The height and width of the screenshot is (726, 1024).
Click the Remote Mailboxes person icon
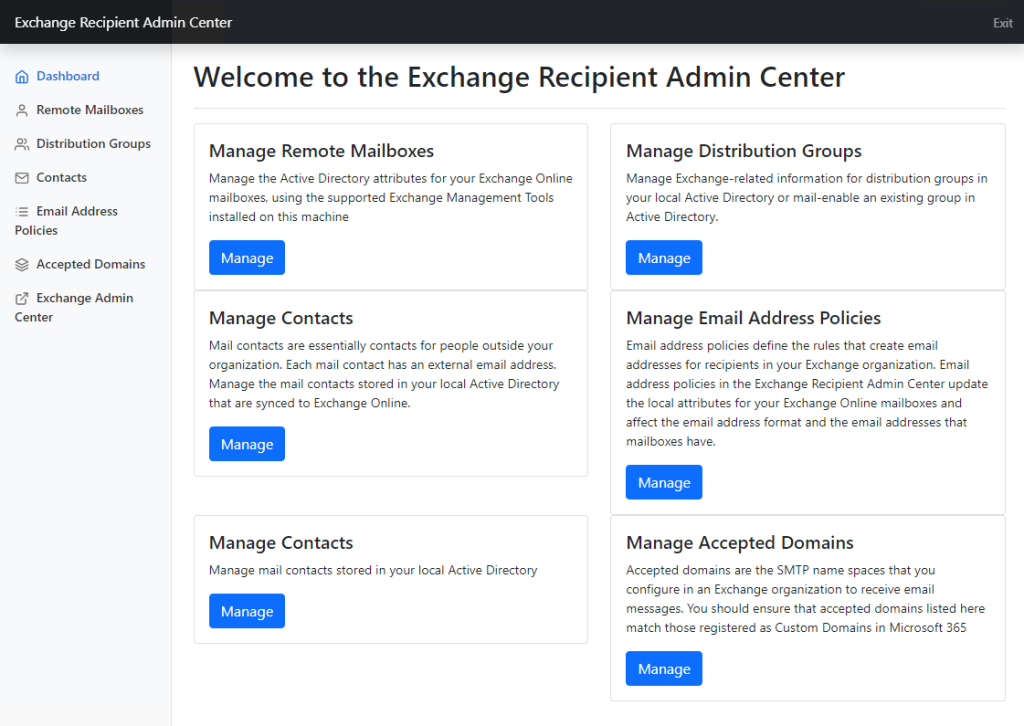click(x=22, y=110)
